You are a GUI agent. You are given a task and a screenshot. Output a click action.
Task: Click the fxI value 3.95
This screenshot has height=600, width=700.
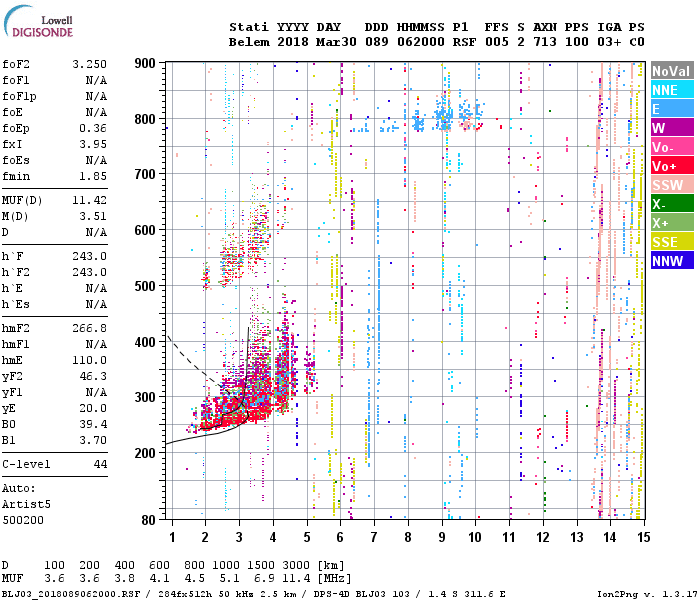point(93,144)
